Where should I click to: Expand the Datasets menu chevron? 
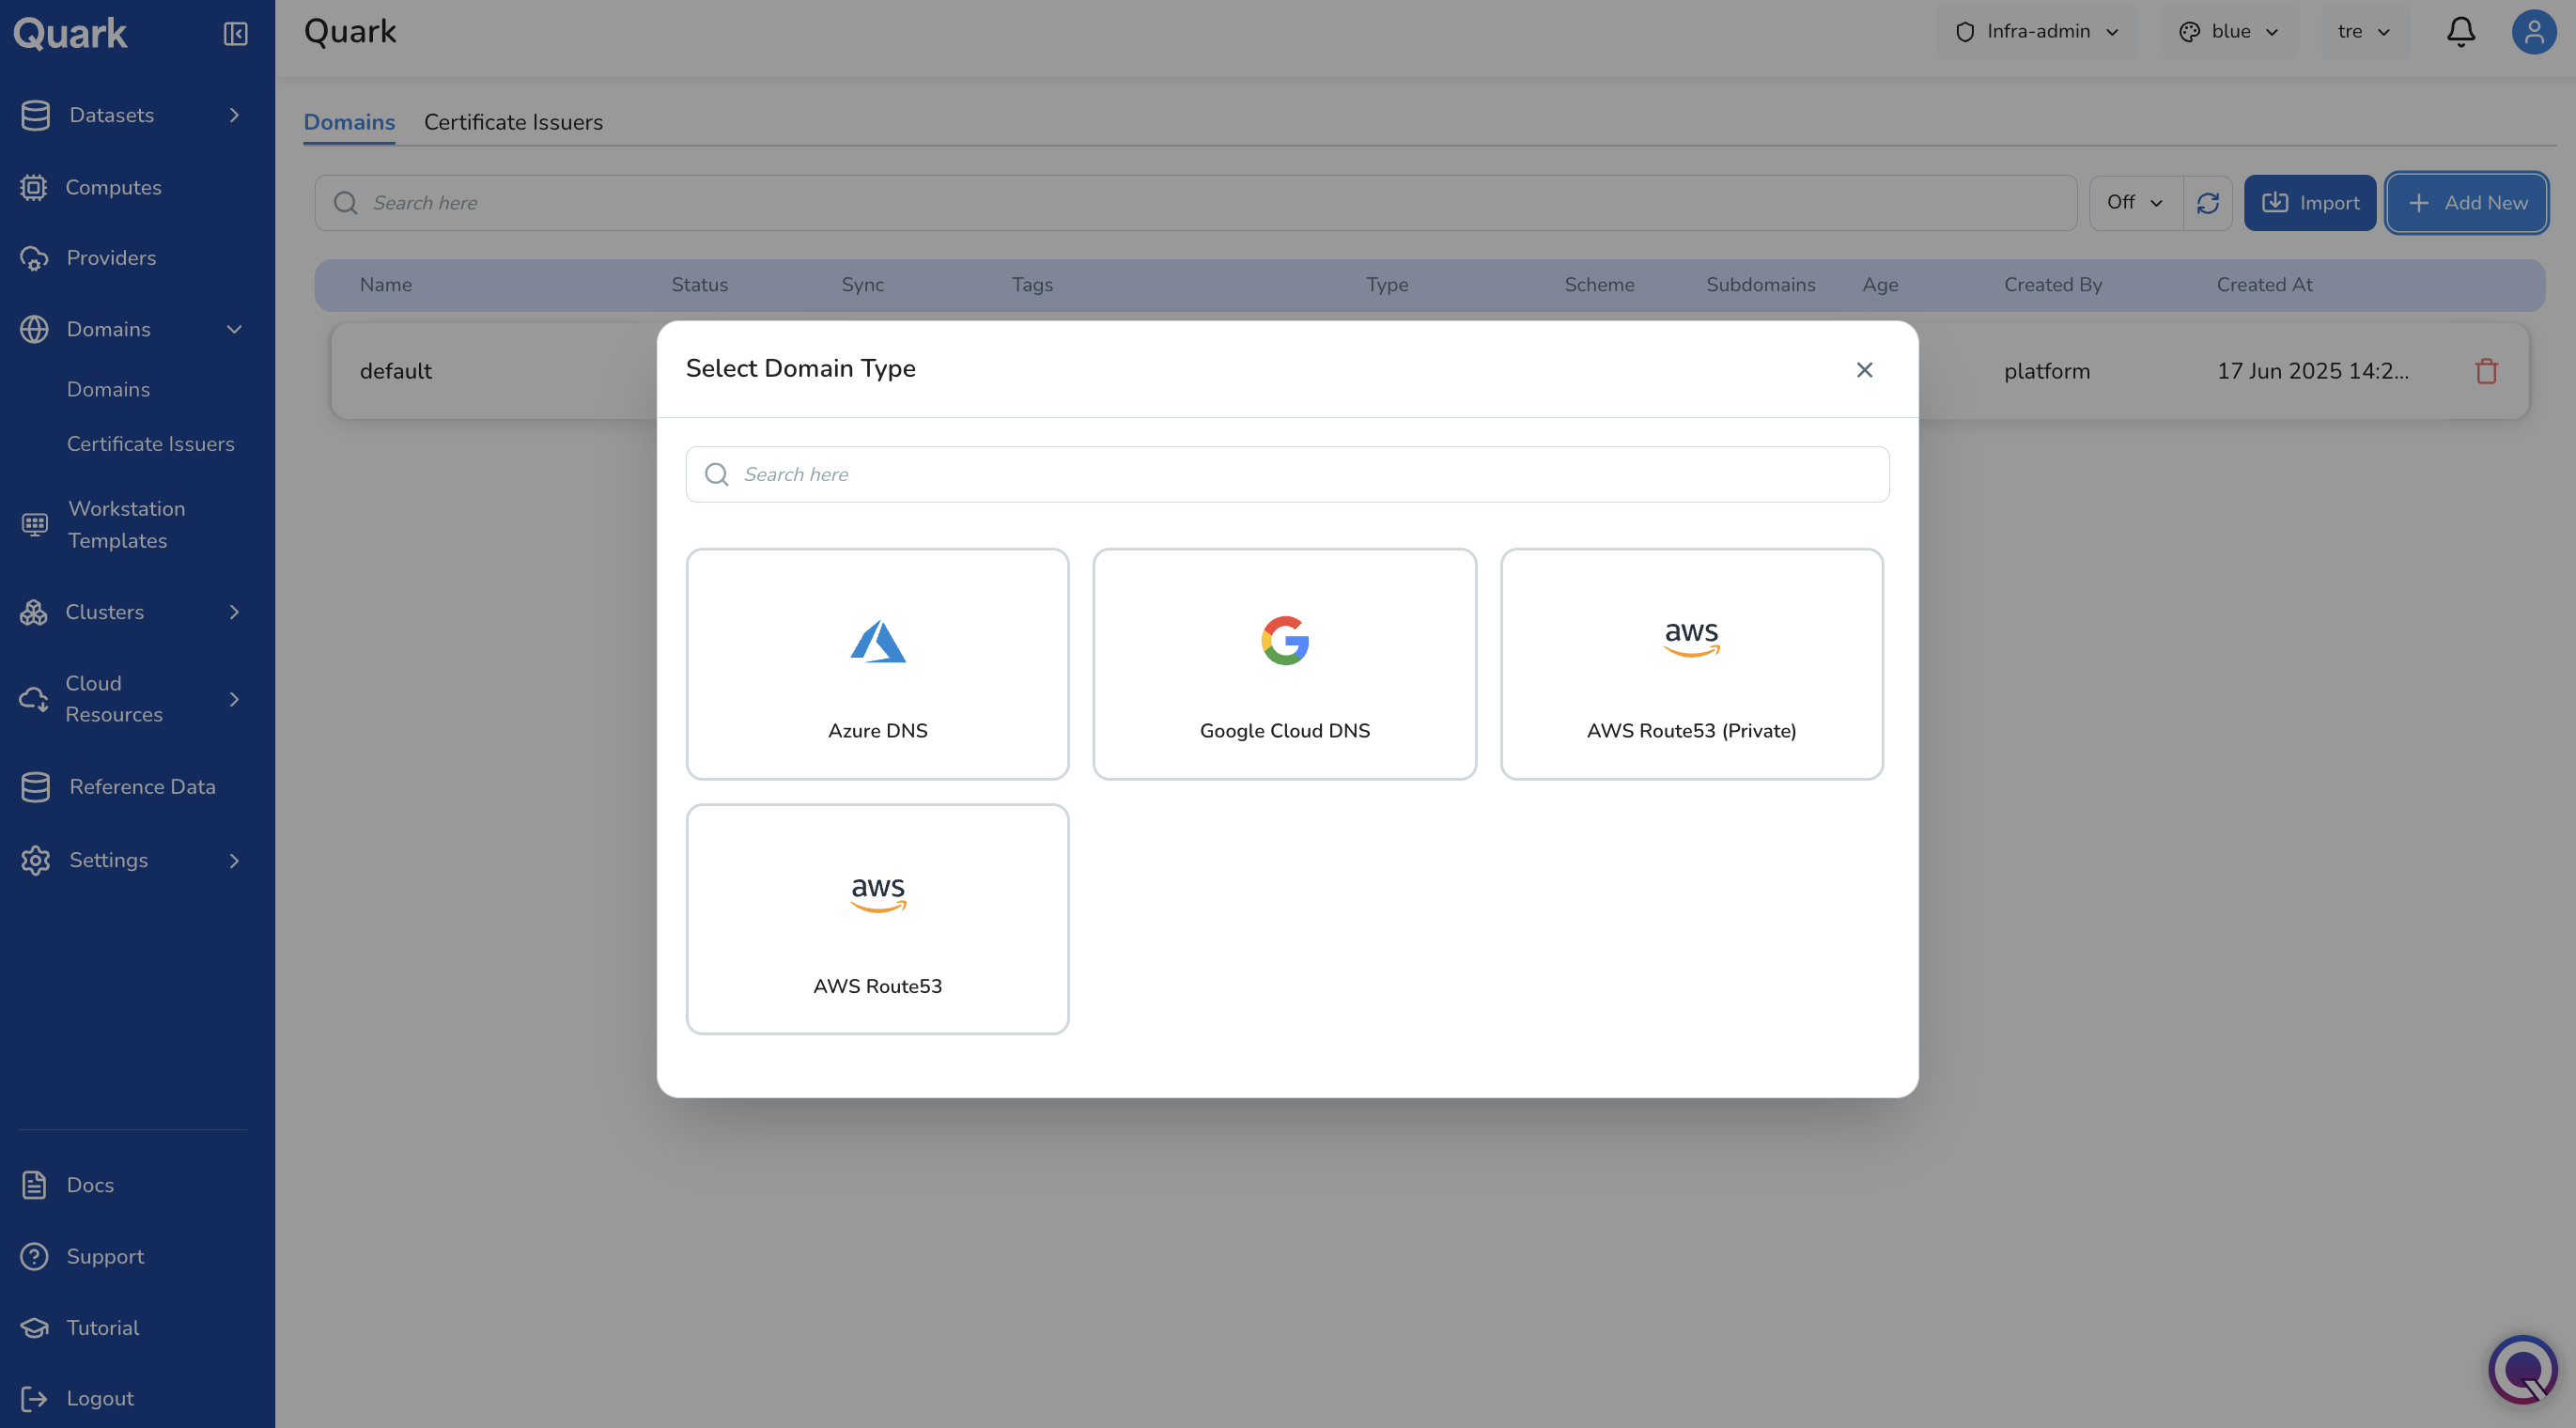pyautogui.click(x=234, y=115)
